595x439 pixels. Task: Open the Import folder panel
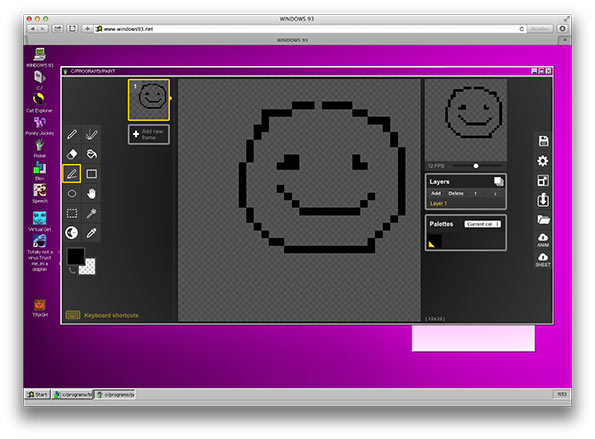tap(543, 219)
